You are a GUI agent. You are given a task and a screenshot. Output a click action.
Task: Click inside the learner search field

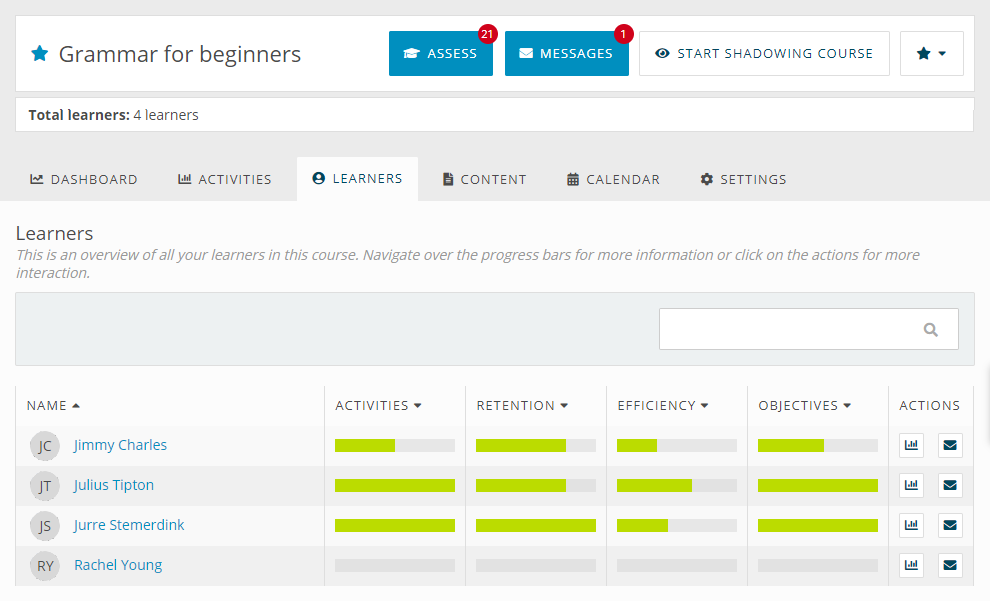tap(790, 328)
